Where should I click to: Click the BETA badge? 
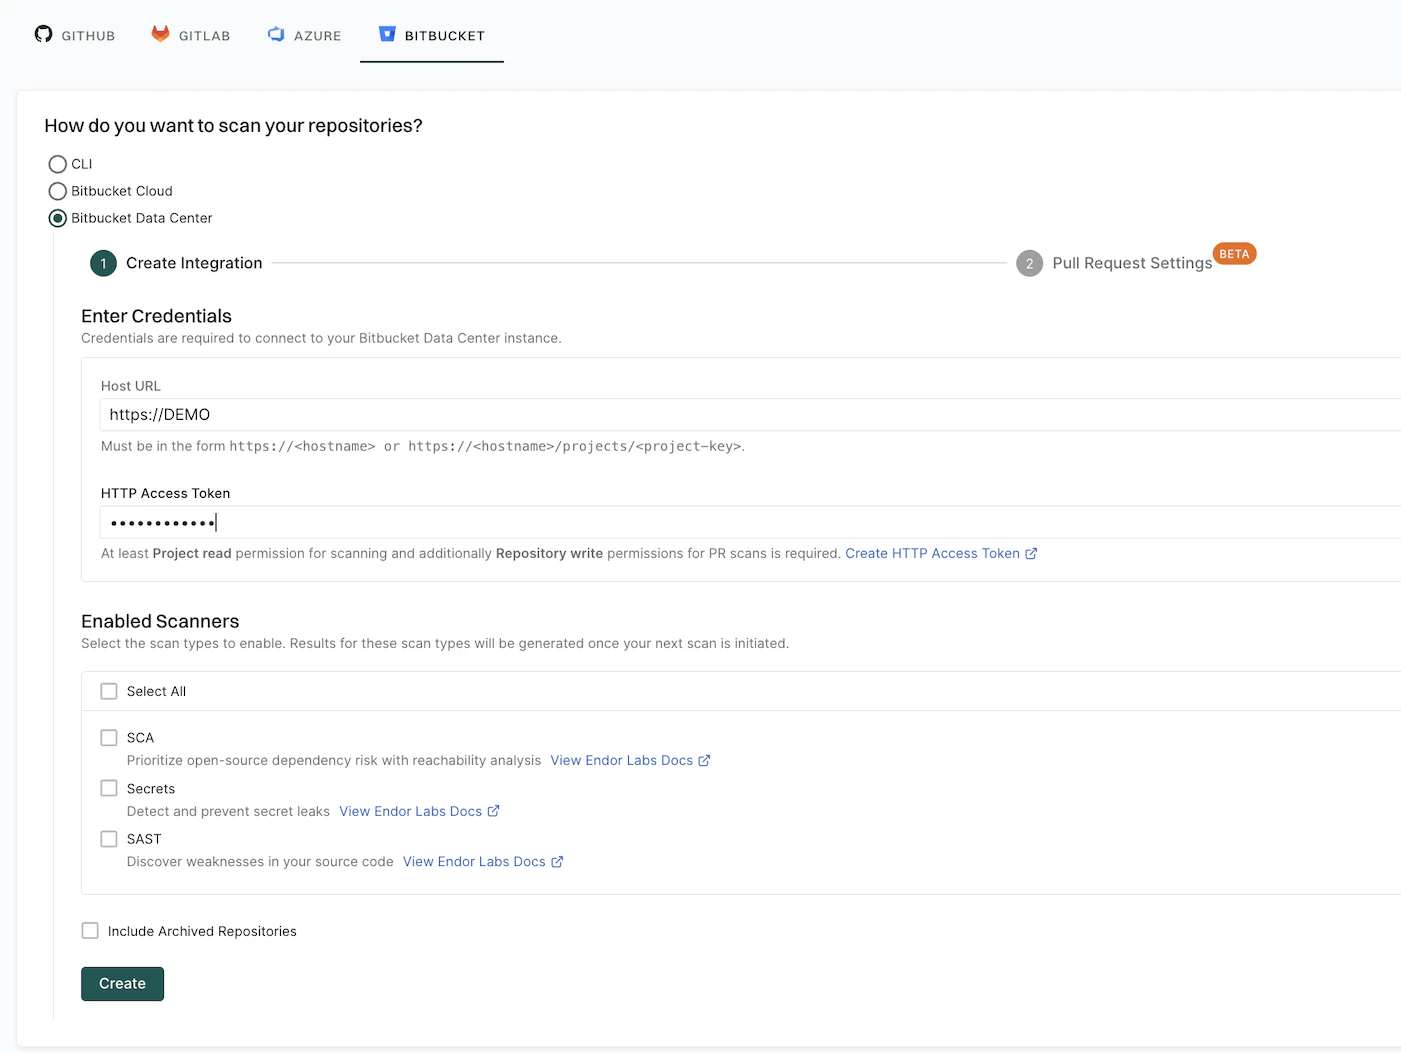(1234, 253)
